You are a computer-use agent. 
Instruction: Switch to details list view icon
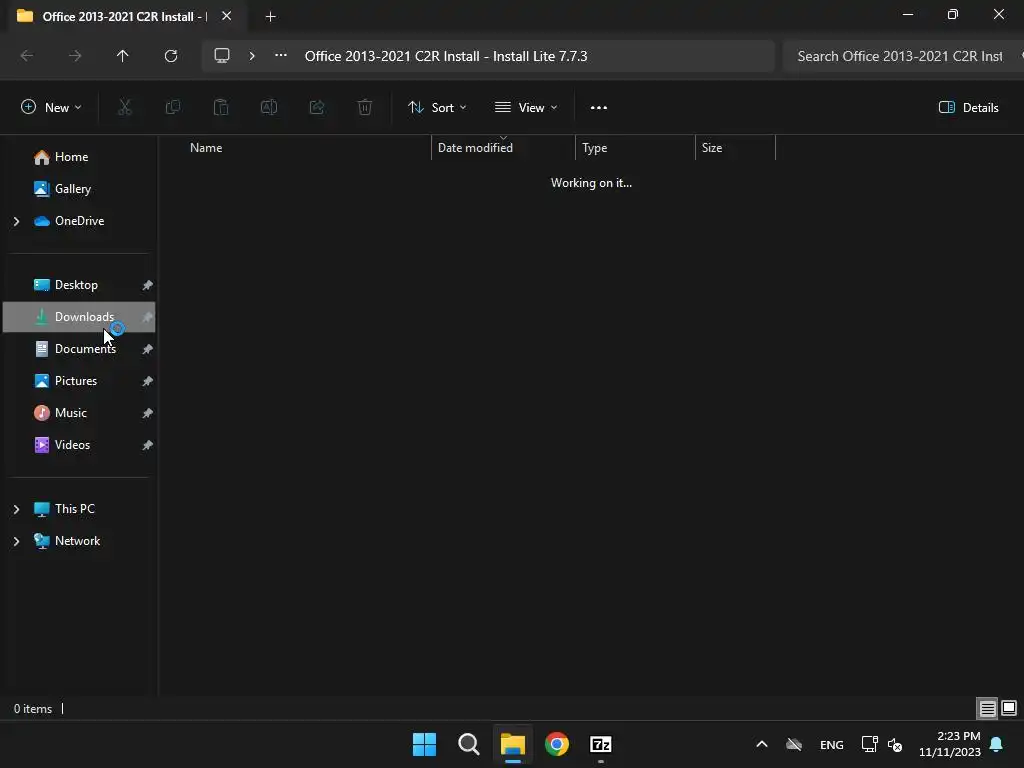(987, 708)
